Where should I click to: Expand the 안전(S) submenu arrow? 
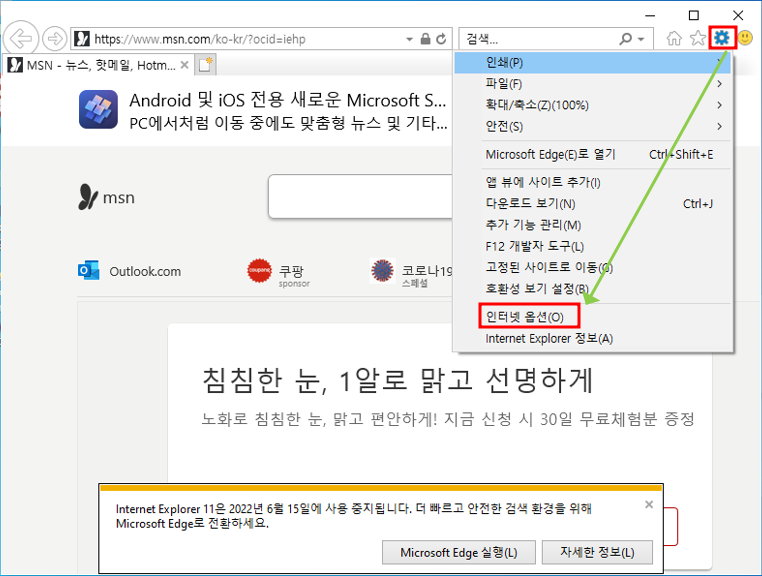click(719, 126)
